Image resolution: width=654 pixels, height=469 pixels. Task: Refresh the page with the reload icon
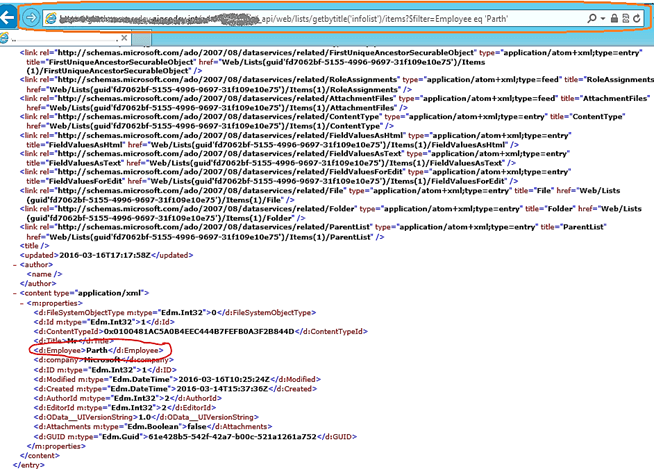[636, 18]
